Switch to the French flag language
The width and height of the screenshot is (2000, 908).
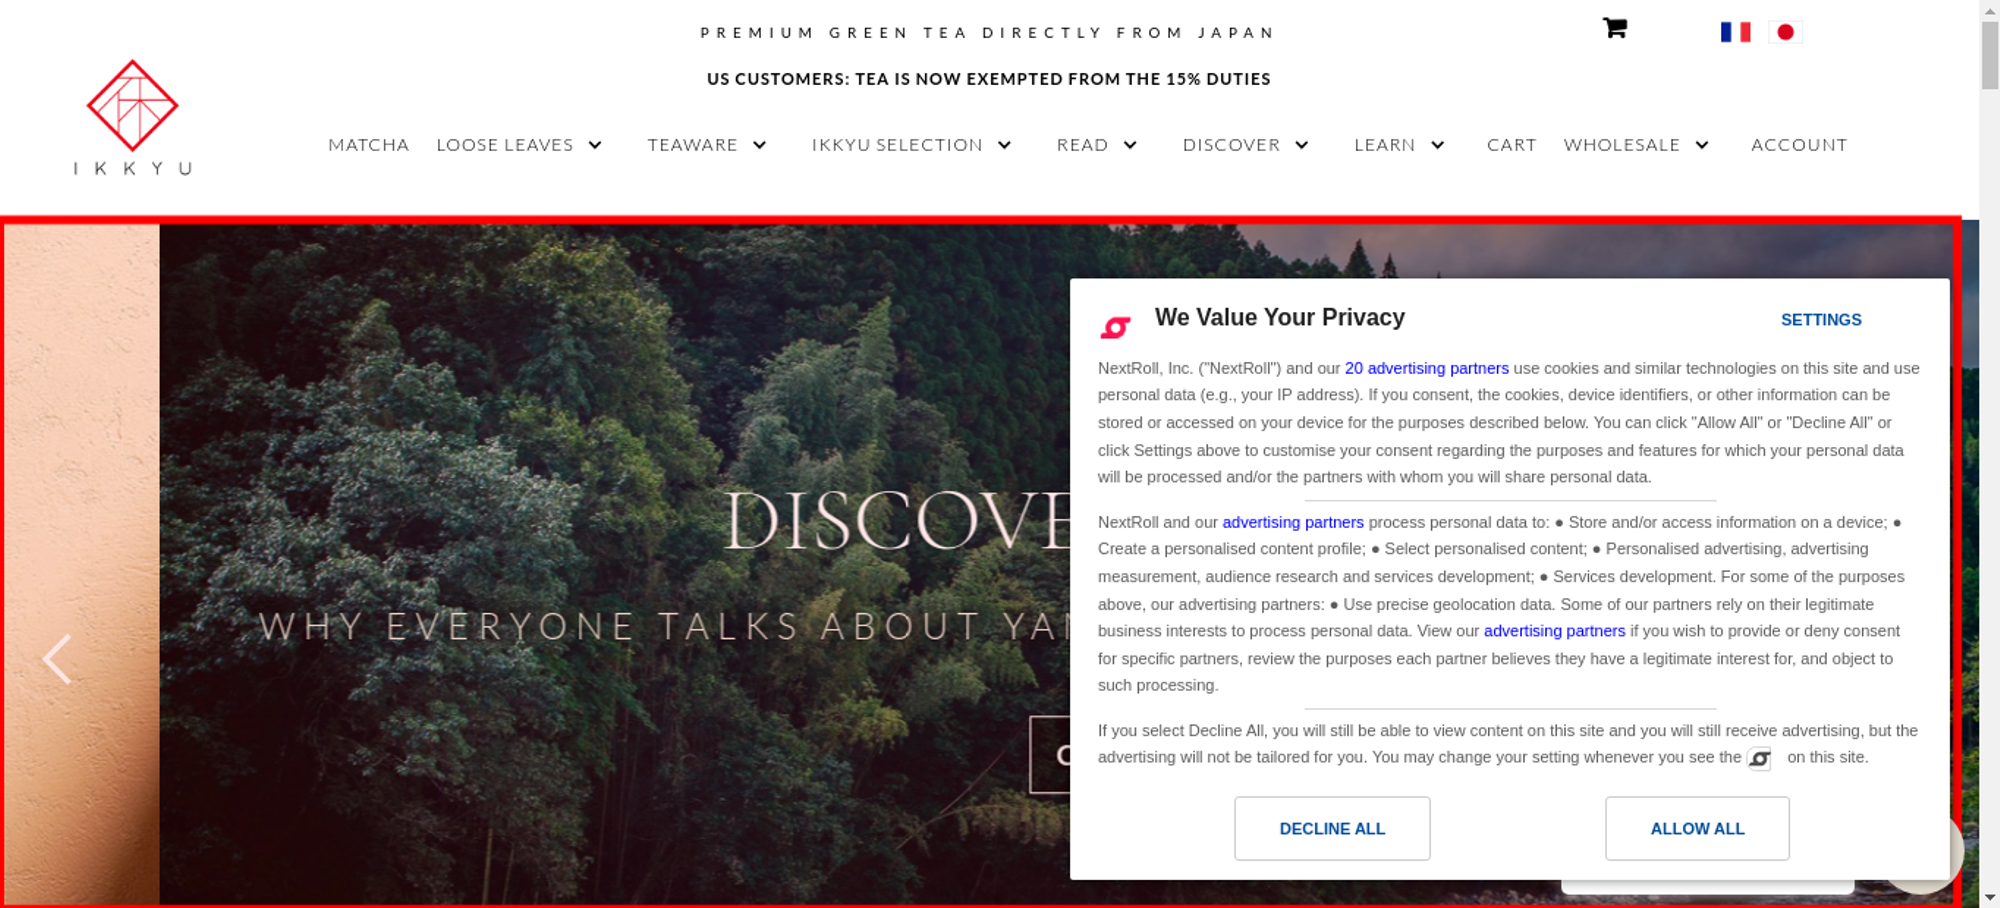click(1735, 32)
